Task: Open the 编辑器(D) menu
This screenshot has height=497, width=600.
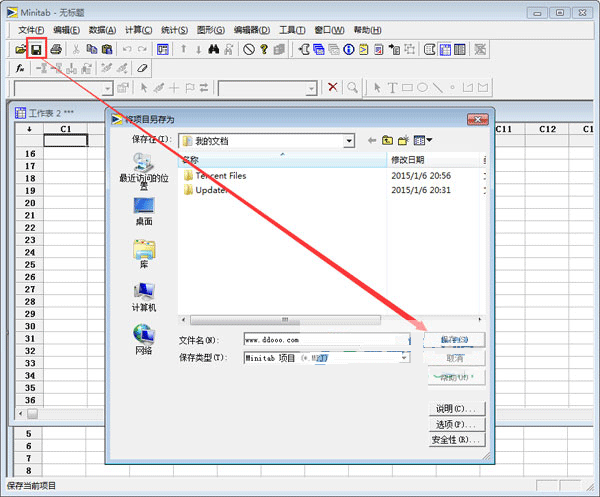Action: pos(252,30)
